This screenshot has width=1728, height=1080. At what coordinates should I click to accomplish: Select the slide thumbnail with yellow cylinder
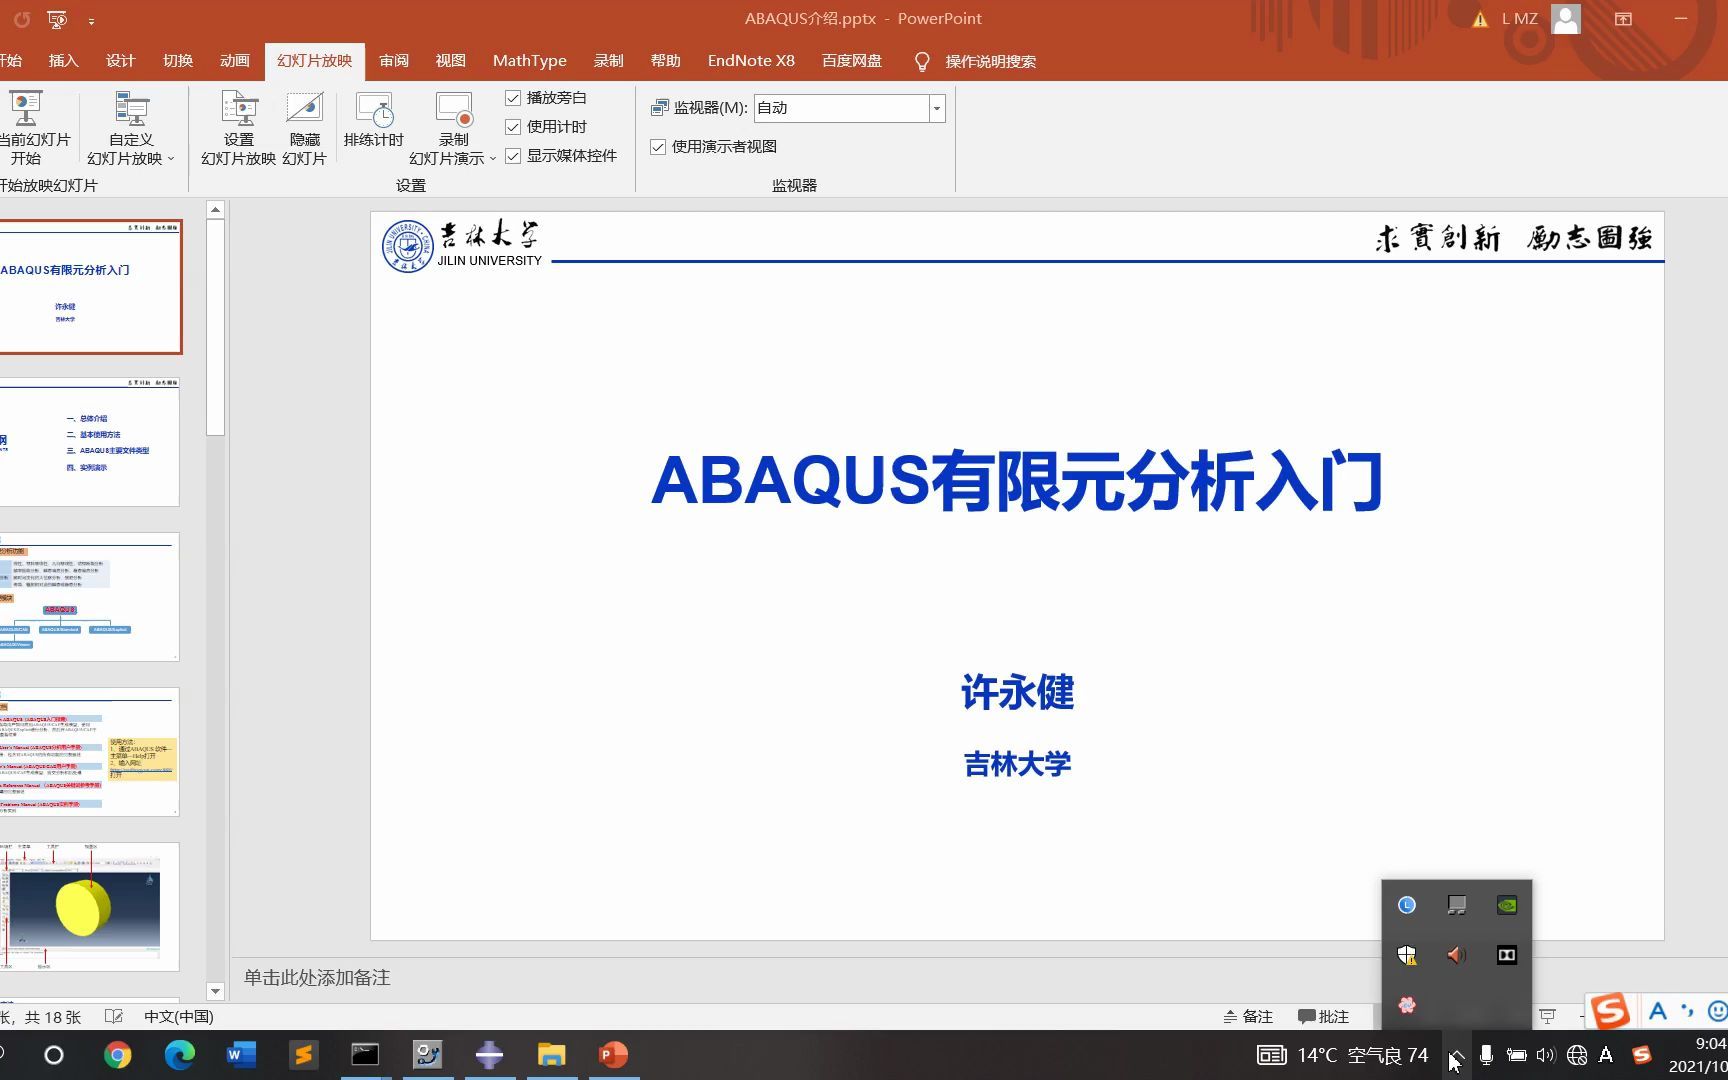[x=90, y=907]
